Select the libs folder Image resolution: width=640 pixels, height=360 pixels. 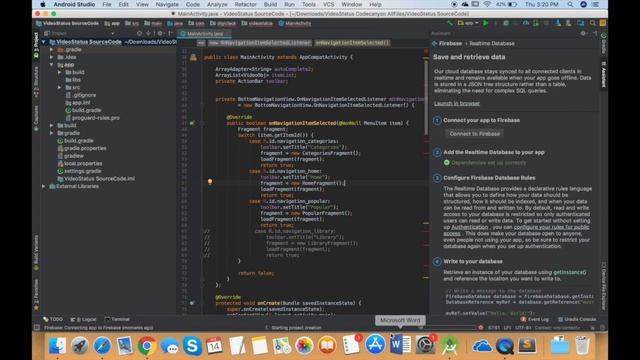(x=73, y=80)
